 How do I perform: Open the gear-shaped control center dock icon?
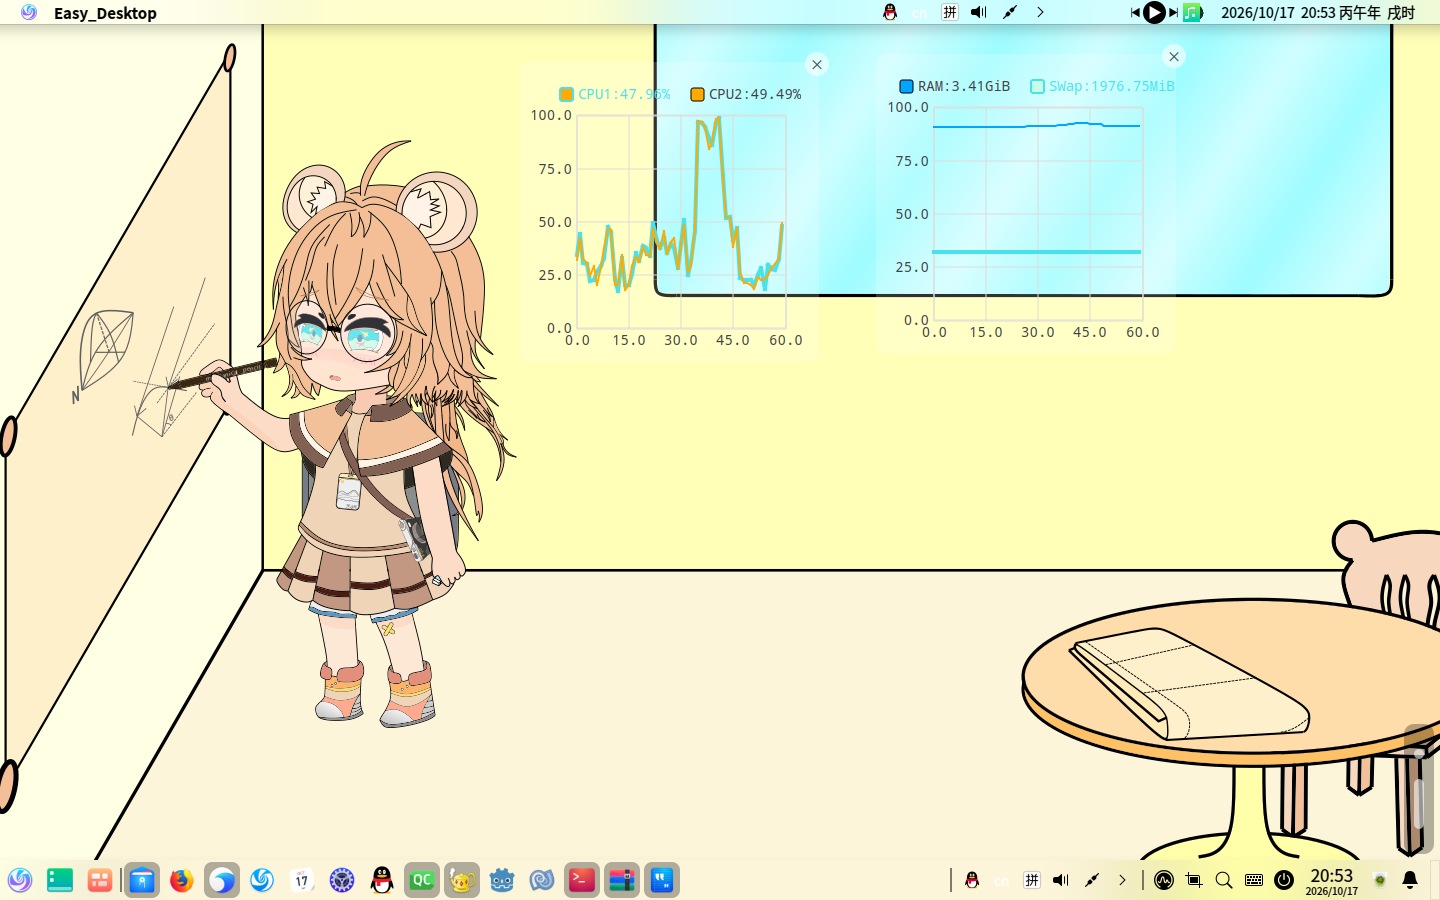(x=342, y=880)
